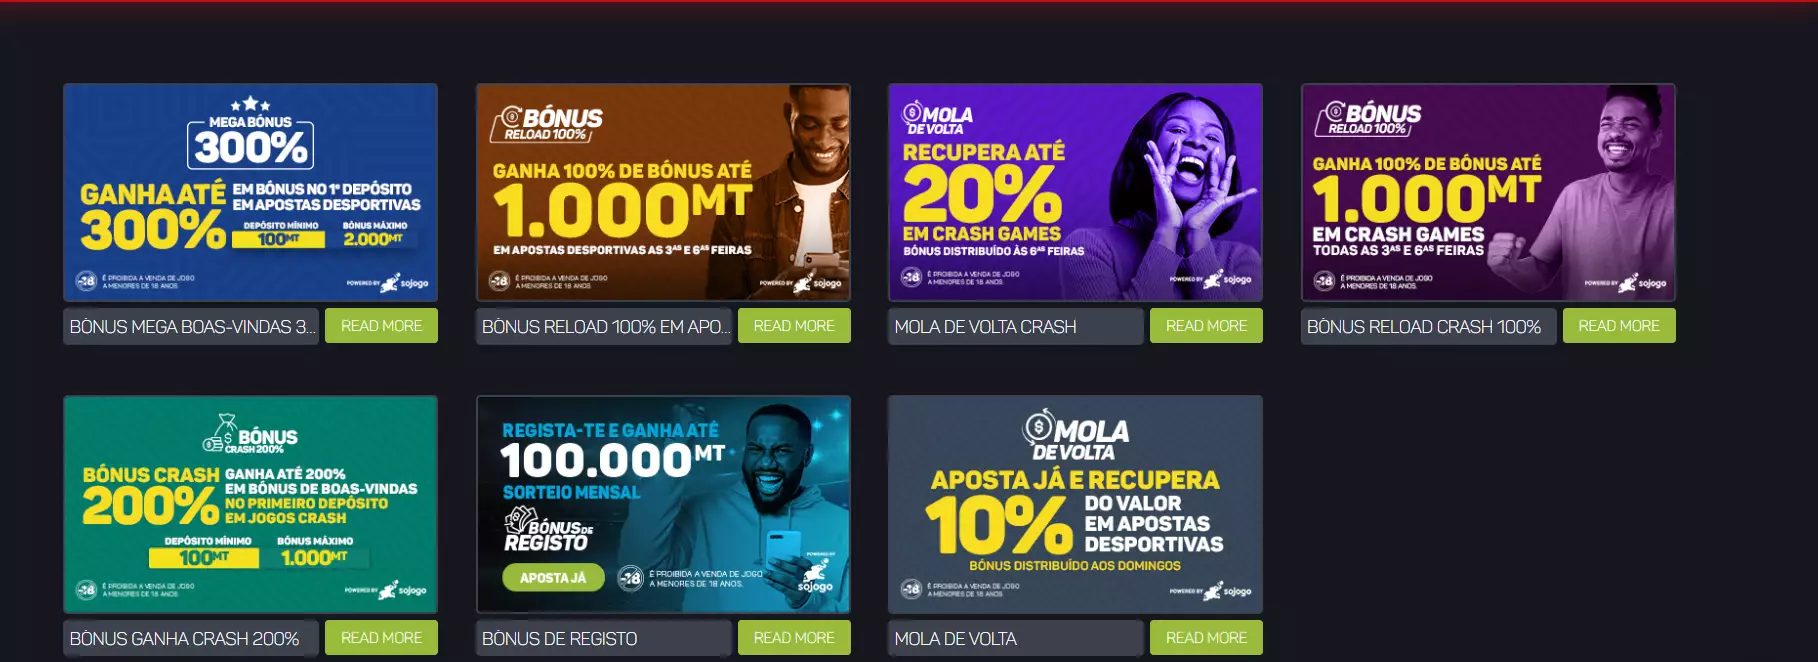The image size is (1818, 662).
Task: Open READ MORE for Bónus Ganha Crash 200%
Action: coord(381,638)
